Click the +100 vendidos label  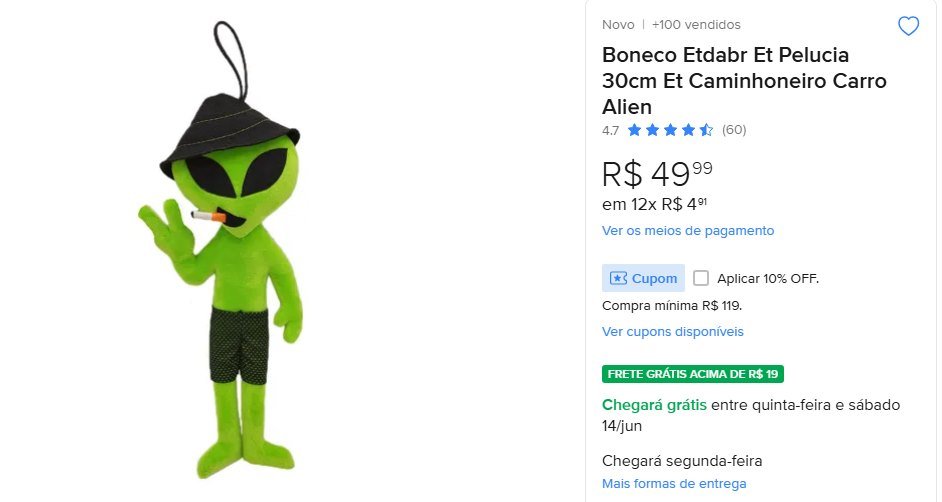(x=696, y=25)
